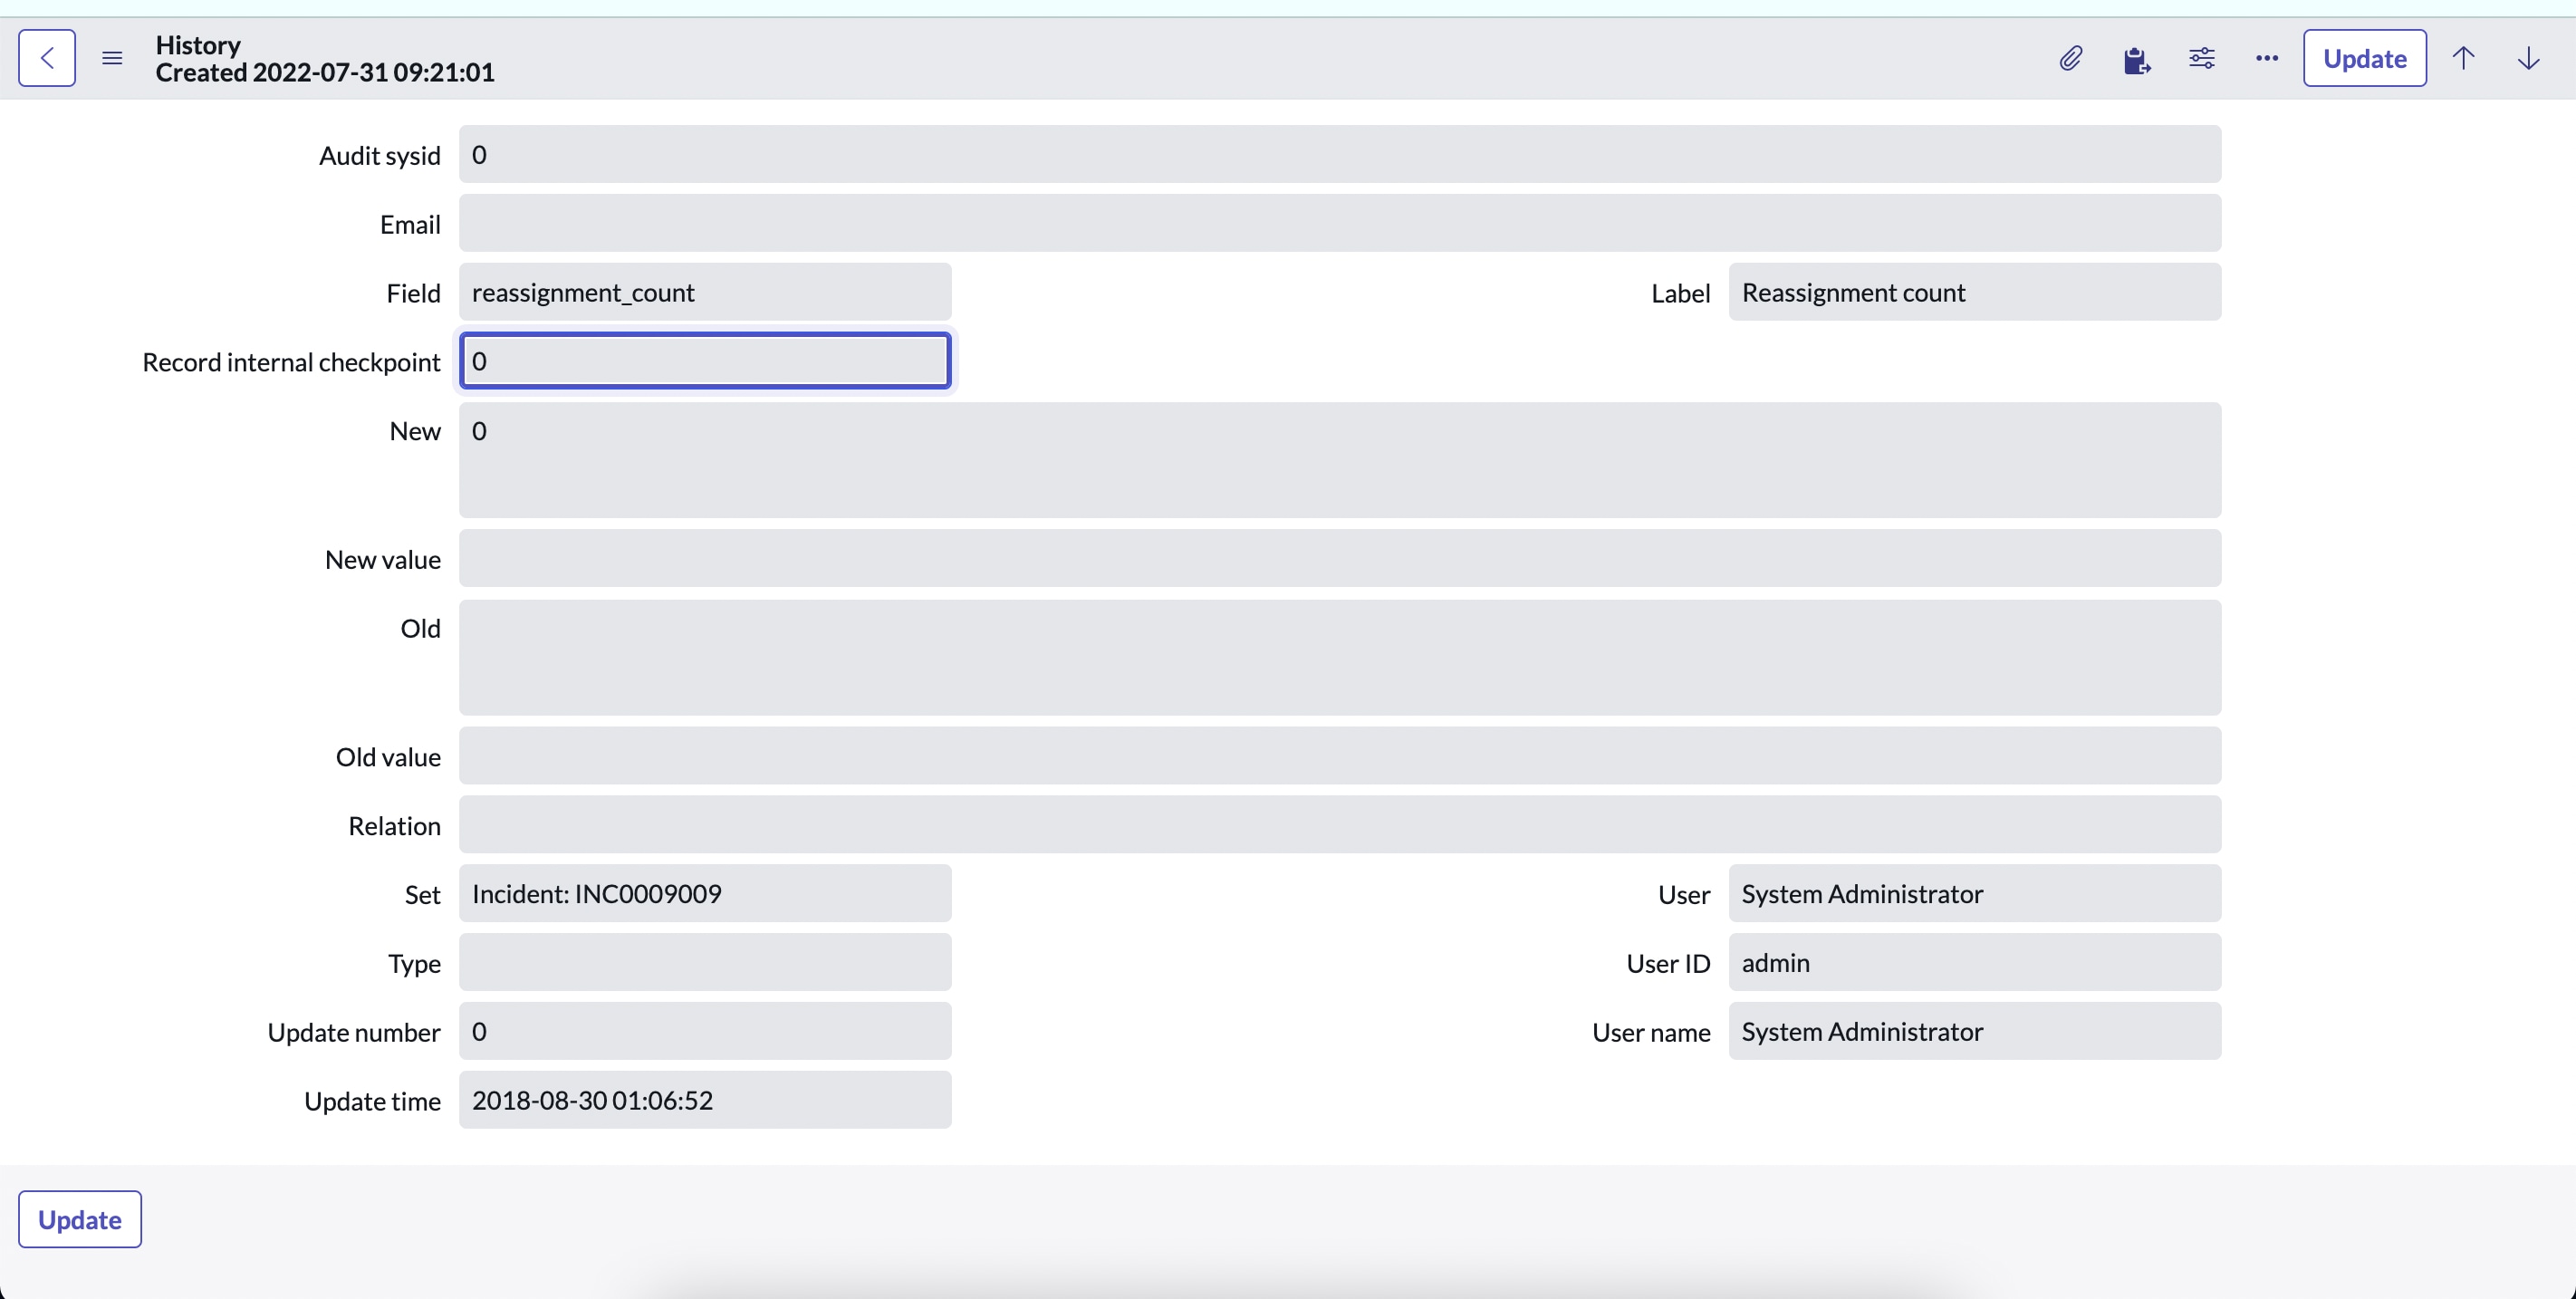Click the User ID label
This screenshot has width=2576, height=1299.
point(1668,963)
